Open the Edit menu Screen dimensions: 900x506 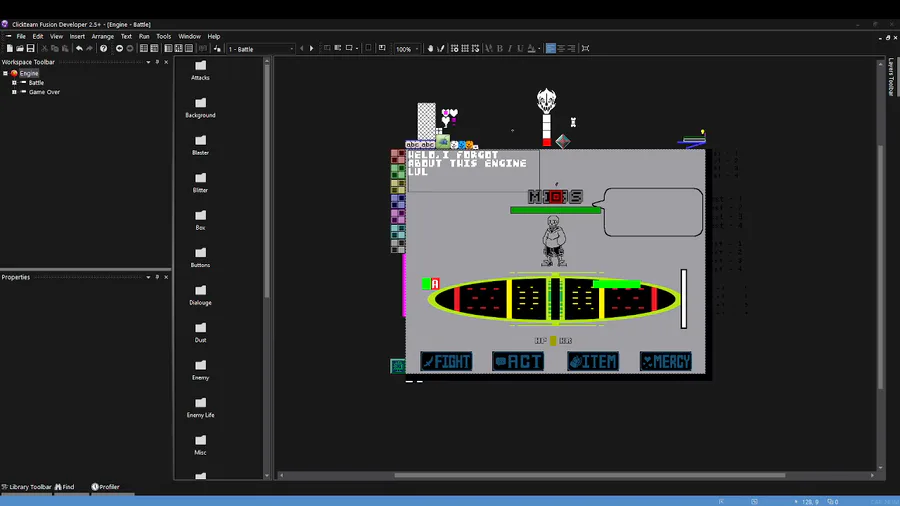coord(38,36)
